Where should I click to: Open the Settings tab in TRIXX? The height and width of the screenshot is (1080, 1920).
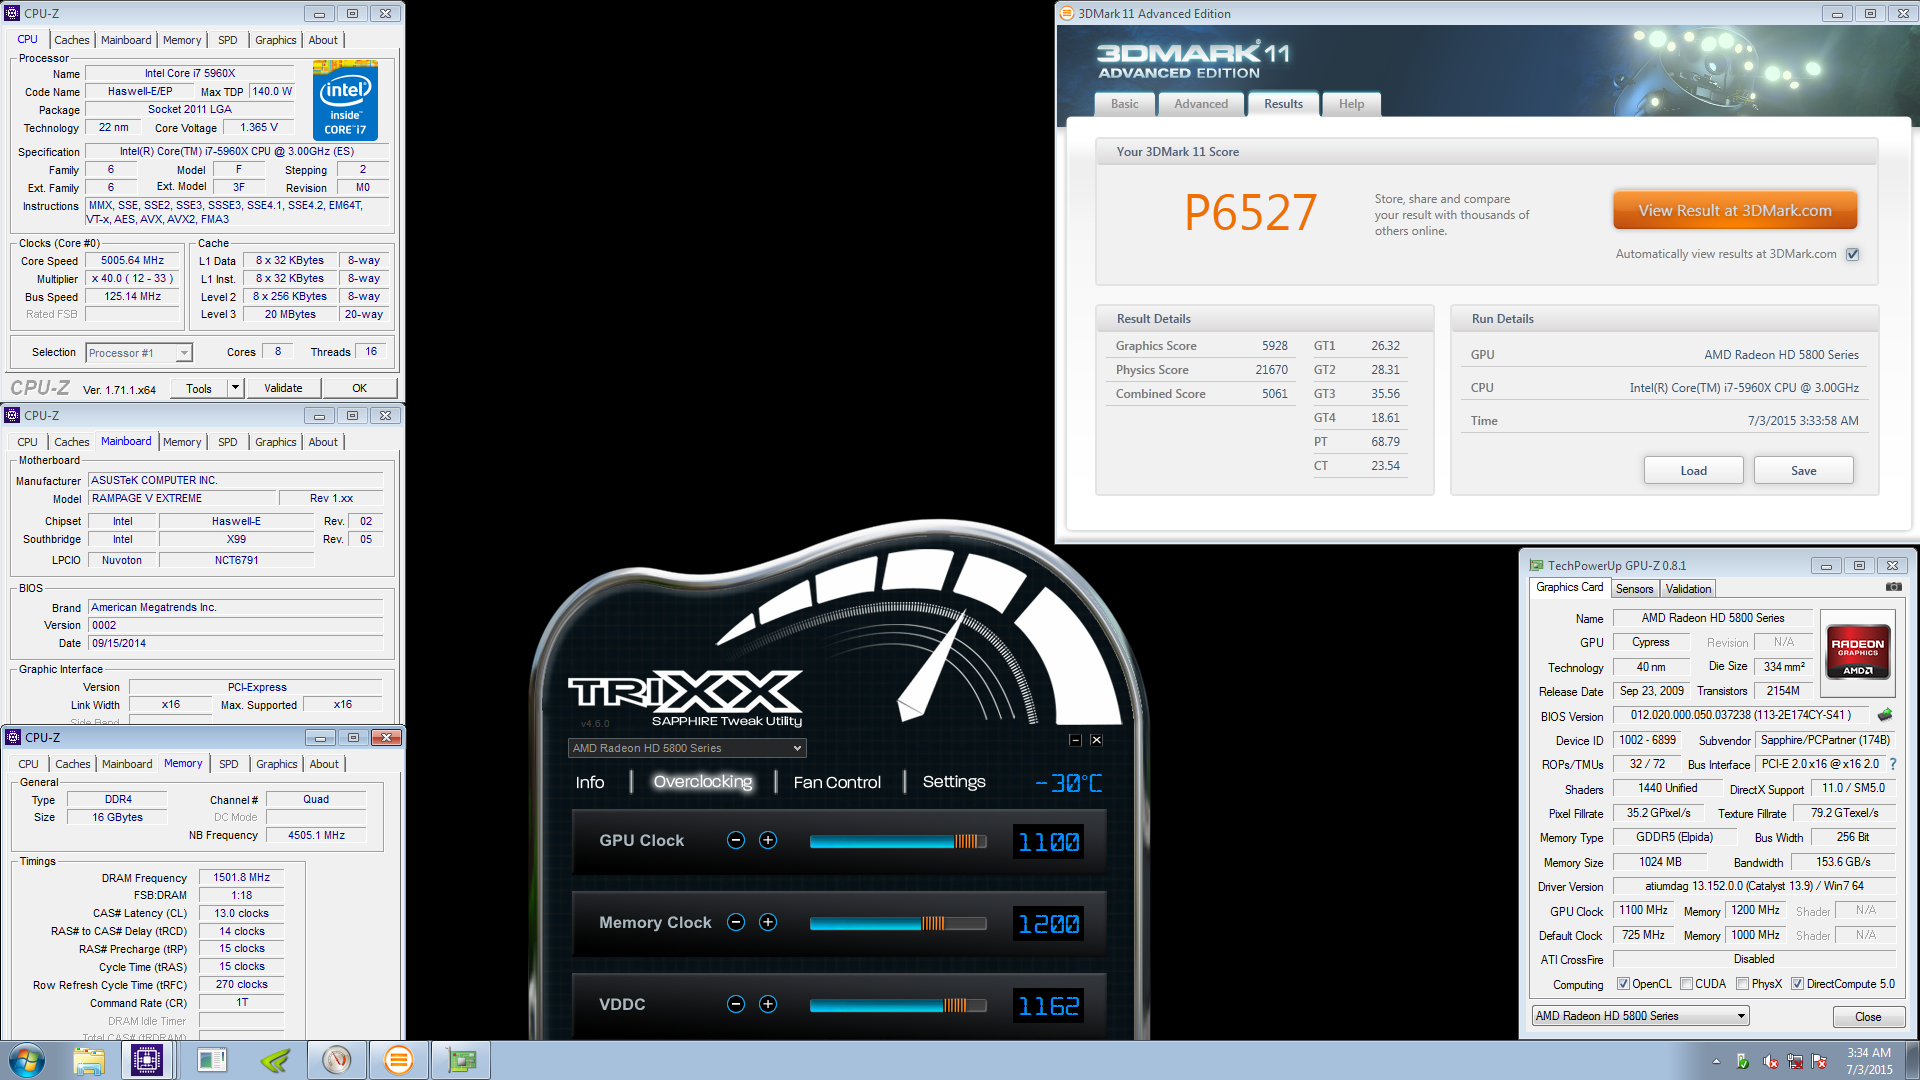pyautogui.click(x=954, y=782)
